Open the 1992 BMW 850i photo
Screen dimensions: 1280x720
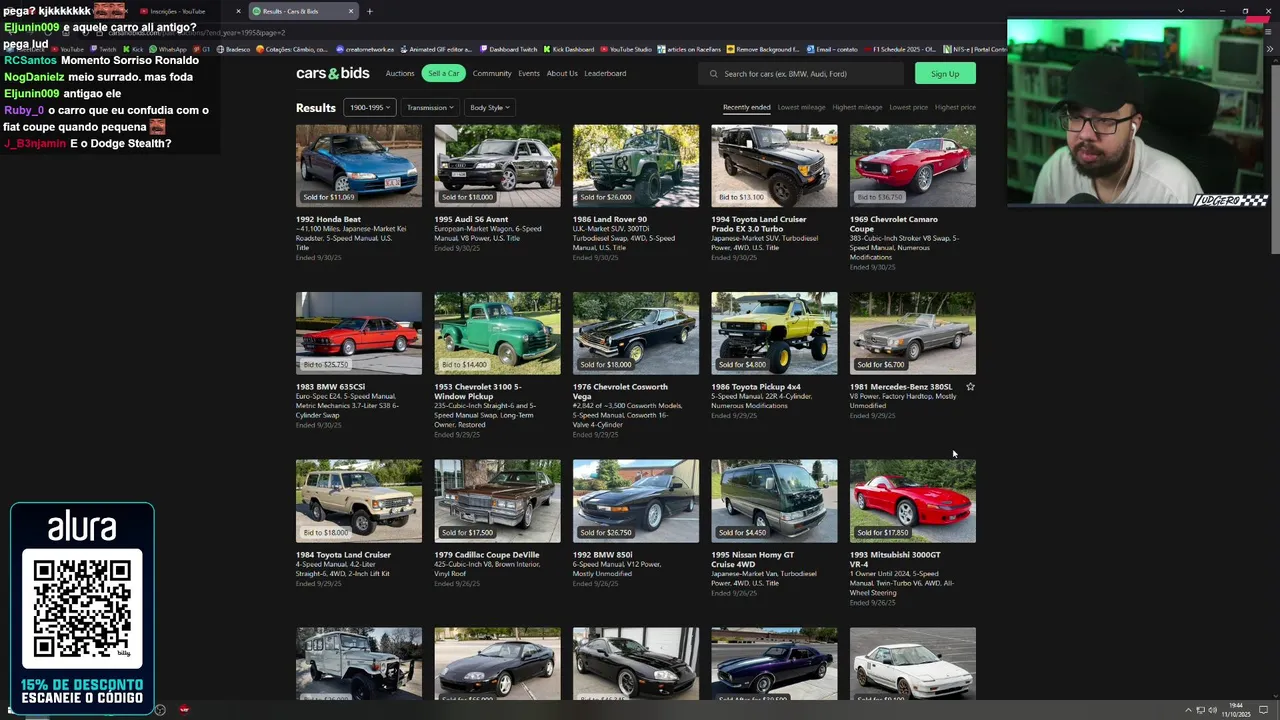[x=636, y=501]
